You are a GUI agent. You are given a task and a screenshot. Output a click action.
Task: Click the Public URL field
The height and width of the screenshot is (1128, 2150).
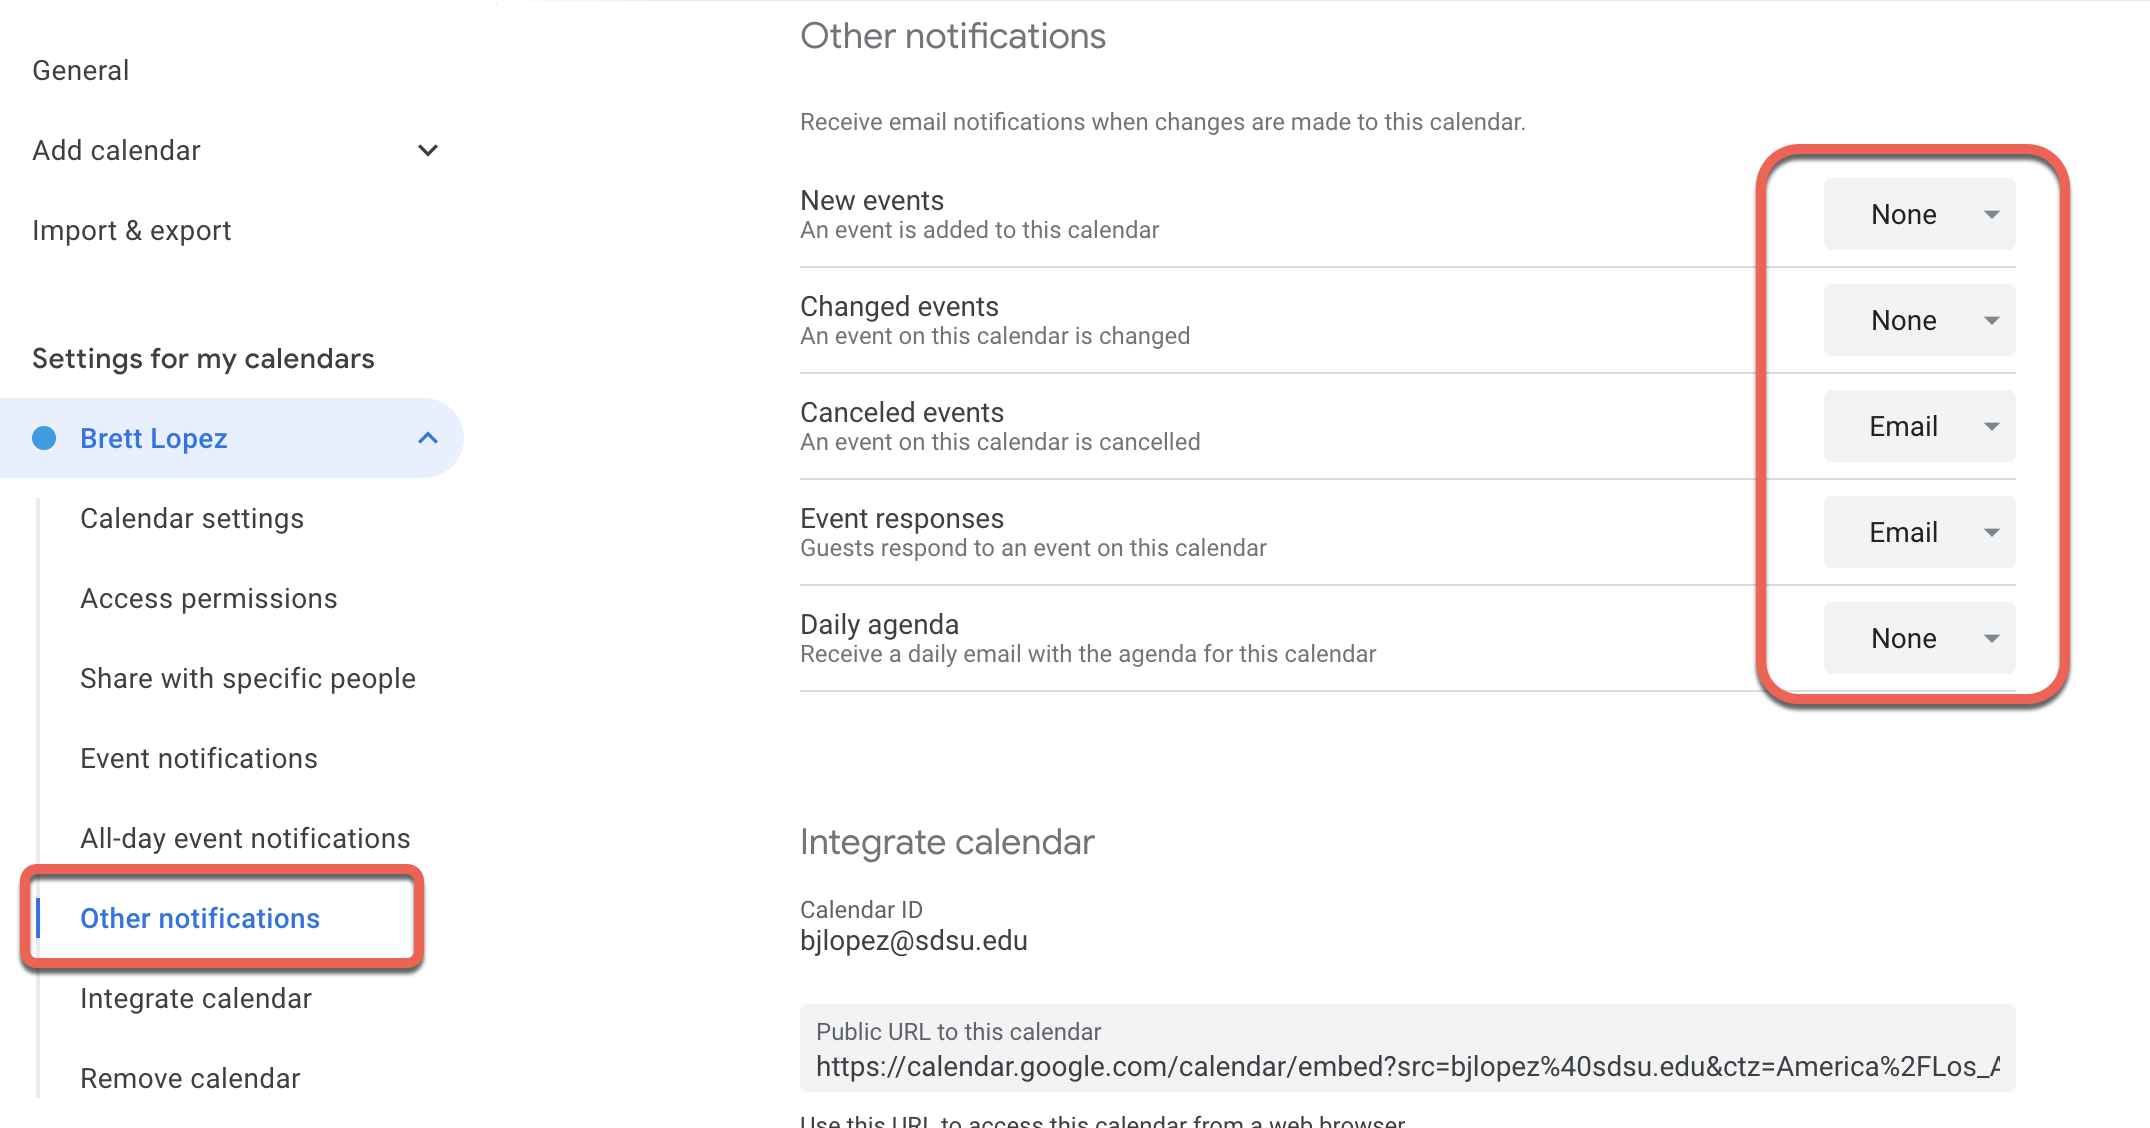1406,1066
